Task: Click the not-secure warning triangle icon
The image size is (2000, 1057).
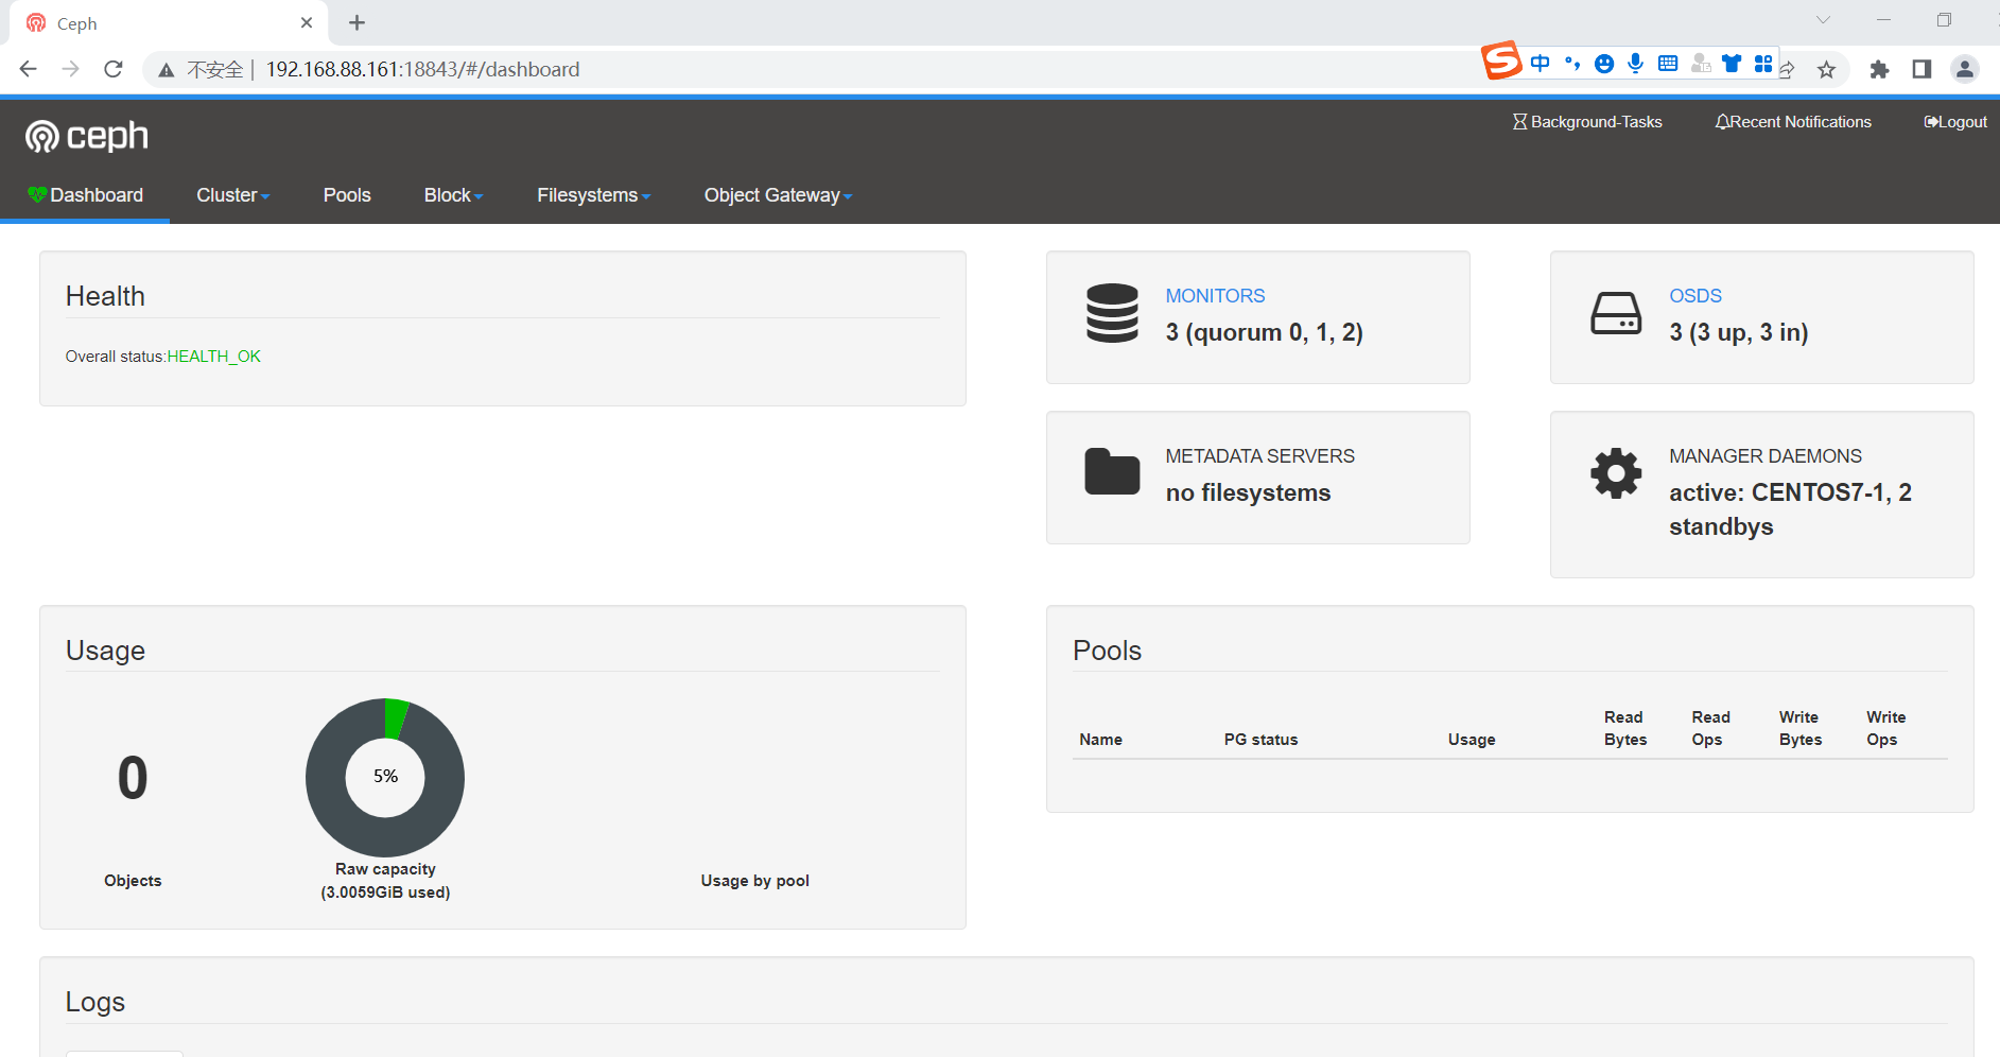Action: pos(166,70)
